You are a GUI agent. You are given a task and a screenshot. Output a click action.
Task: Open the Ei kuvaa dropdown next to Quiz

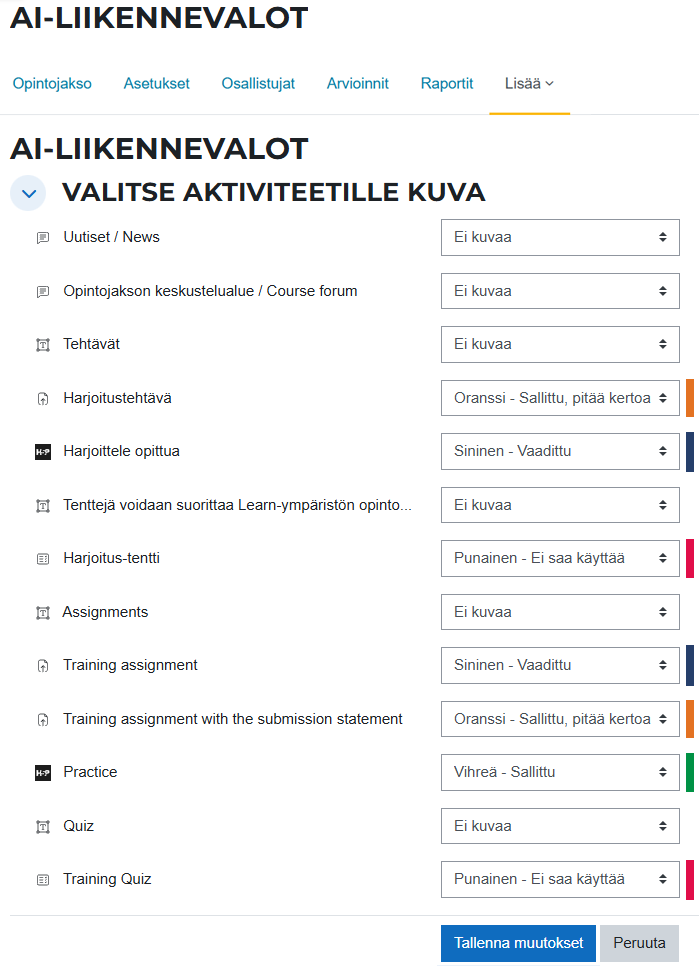click(x=559, y=826)
